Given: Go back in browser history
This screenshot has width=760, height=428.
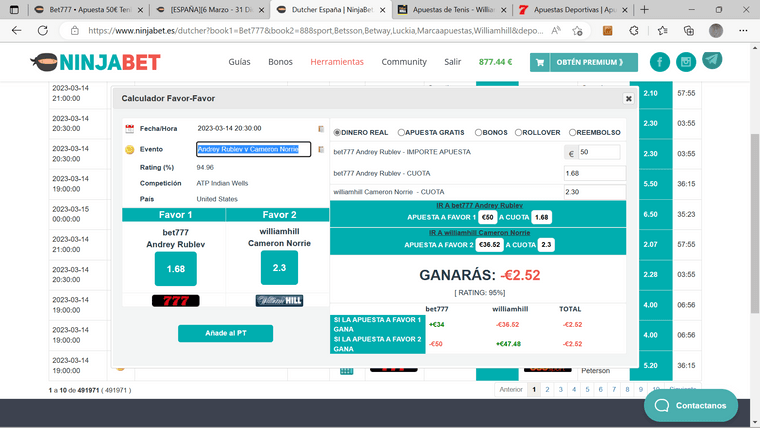Looking at the screenshot, I should [16, 31].
